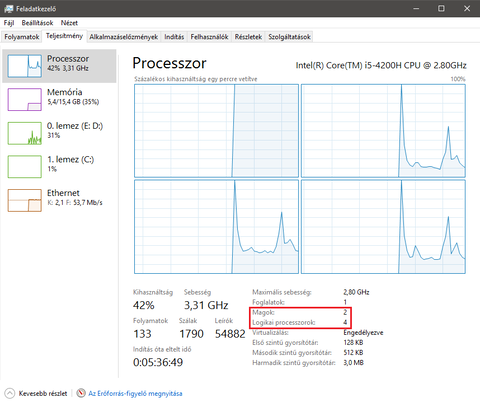Screen dimensions: 480x407
Task: Switch to the Felhasználók tab
Action: (209, 37)
